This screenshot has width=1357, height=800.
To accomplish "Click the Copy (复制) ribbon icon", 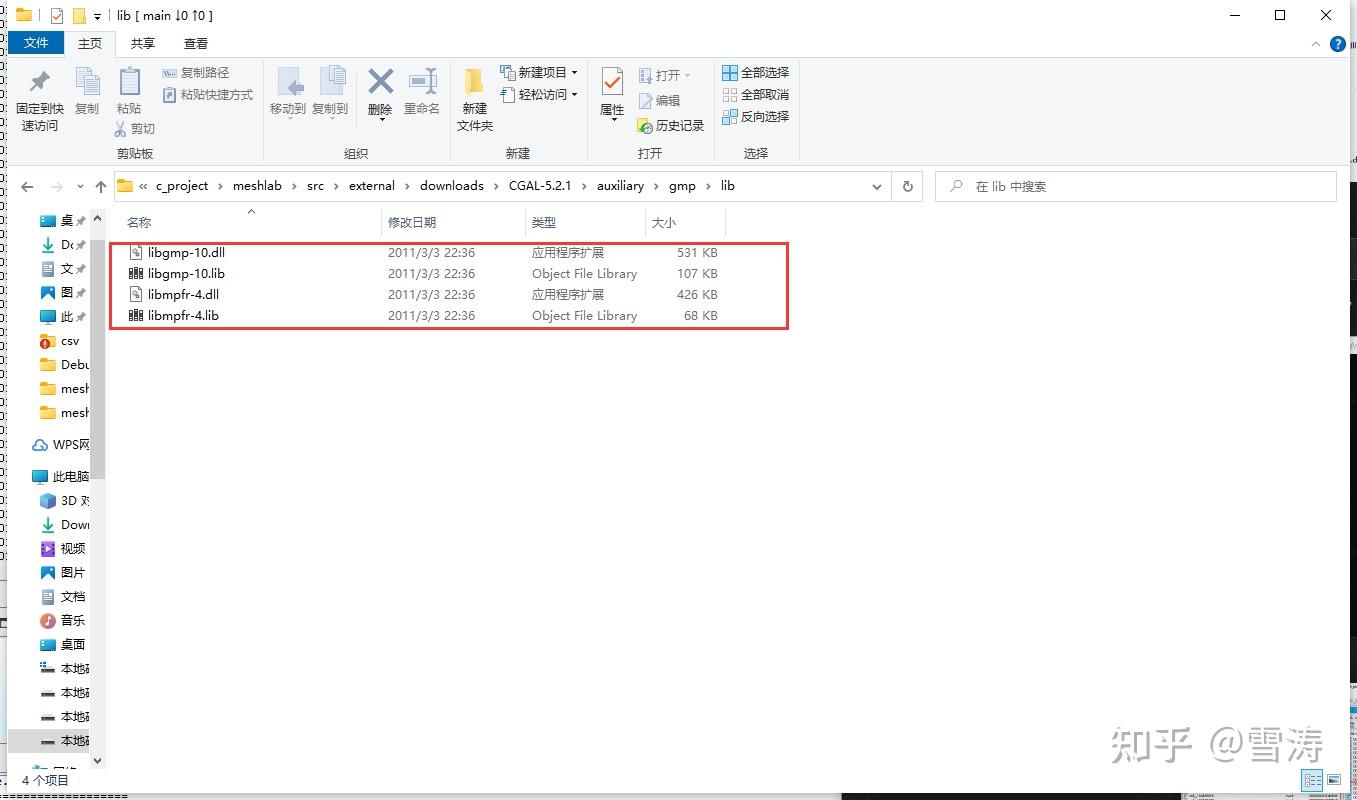I will (87, 82).
